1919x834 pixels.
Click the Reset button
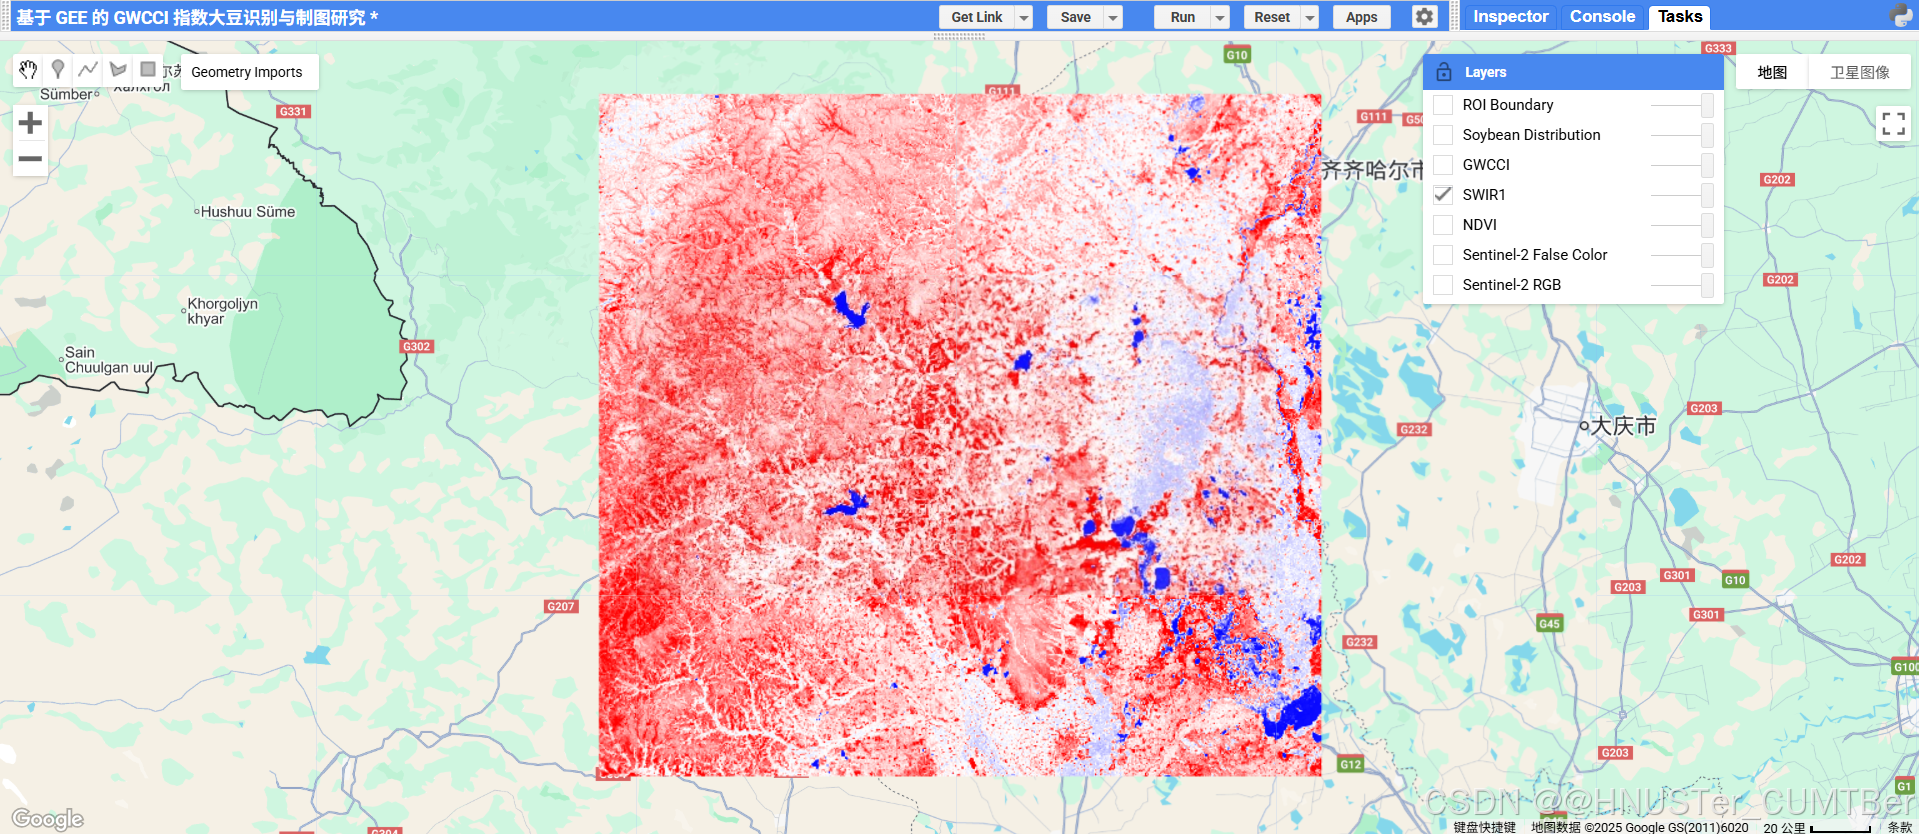pyautogui.click(x=1272, y=17)
